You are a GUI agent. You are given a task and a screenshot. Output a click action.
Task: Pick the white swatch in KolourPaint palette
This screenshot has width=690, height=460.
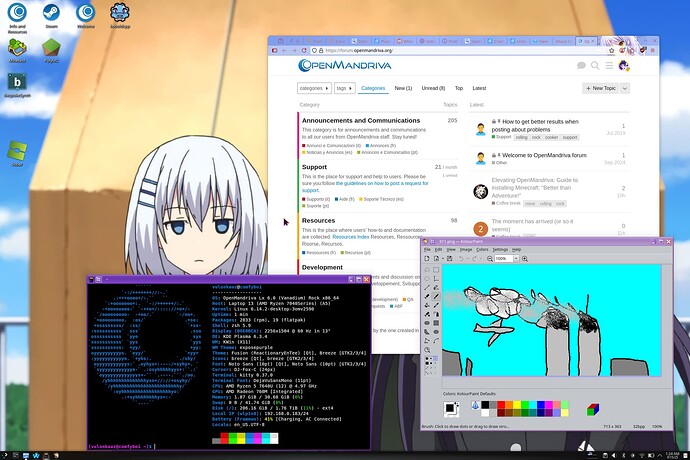tap(485, 413)
